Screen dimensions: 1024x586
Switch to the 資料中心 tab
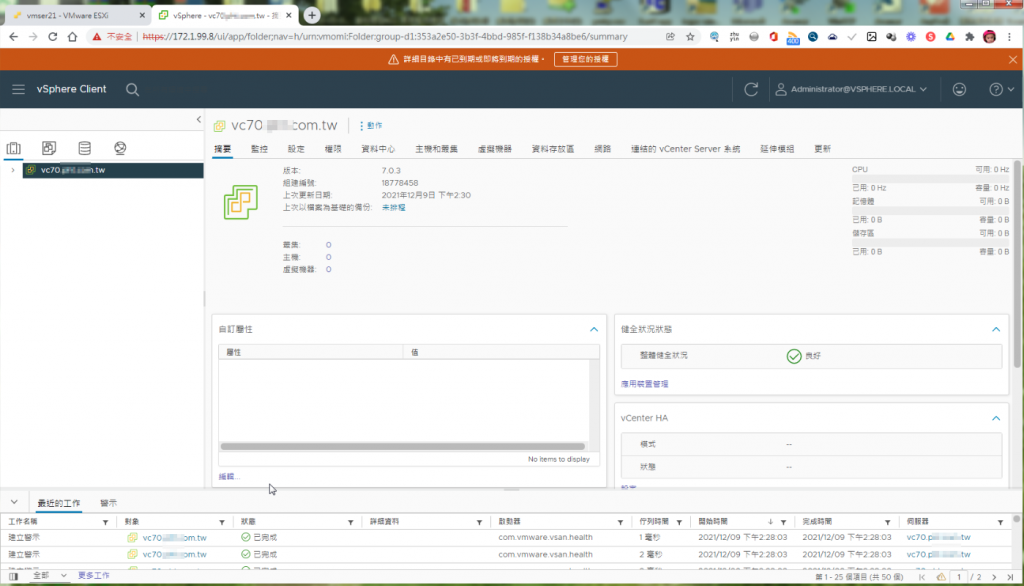[x=378, y=149]
